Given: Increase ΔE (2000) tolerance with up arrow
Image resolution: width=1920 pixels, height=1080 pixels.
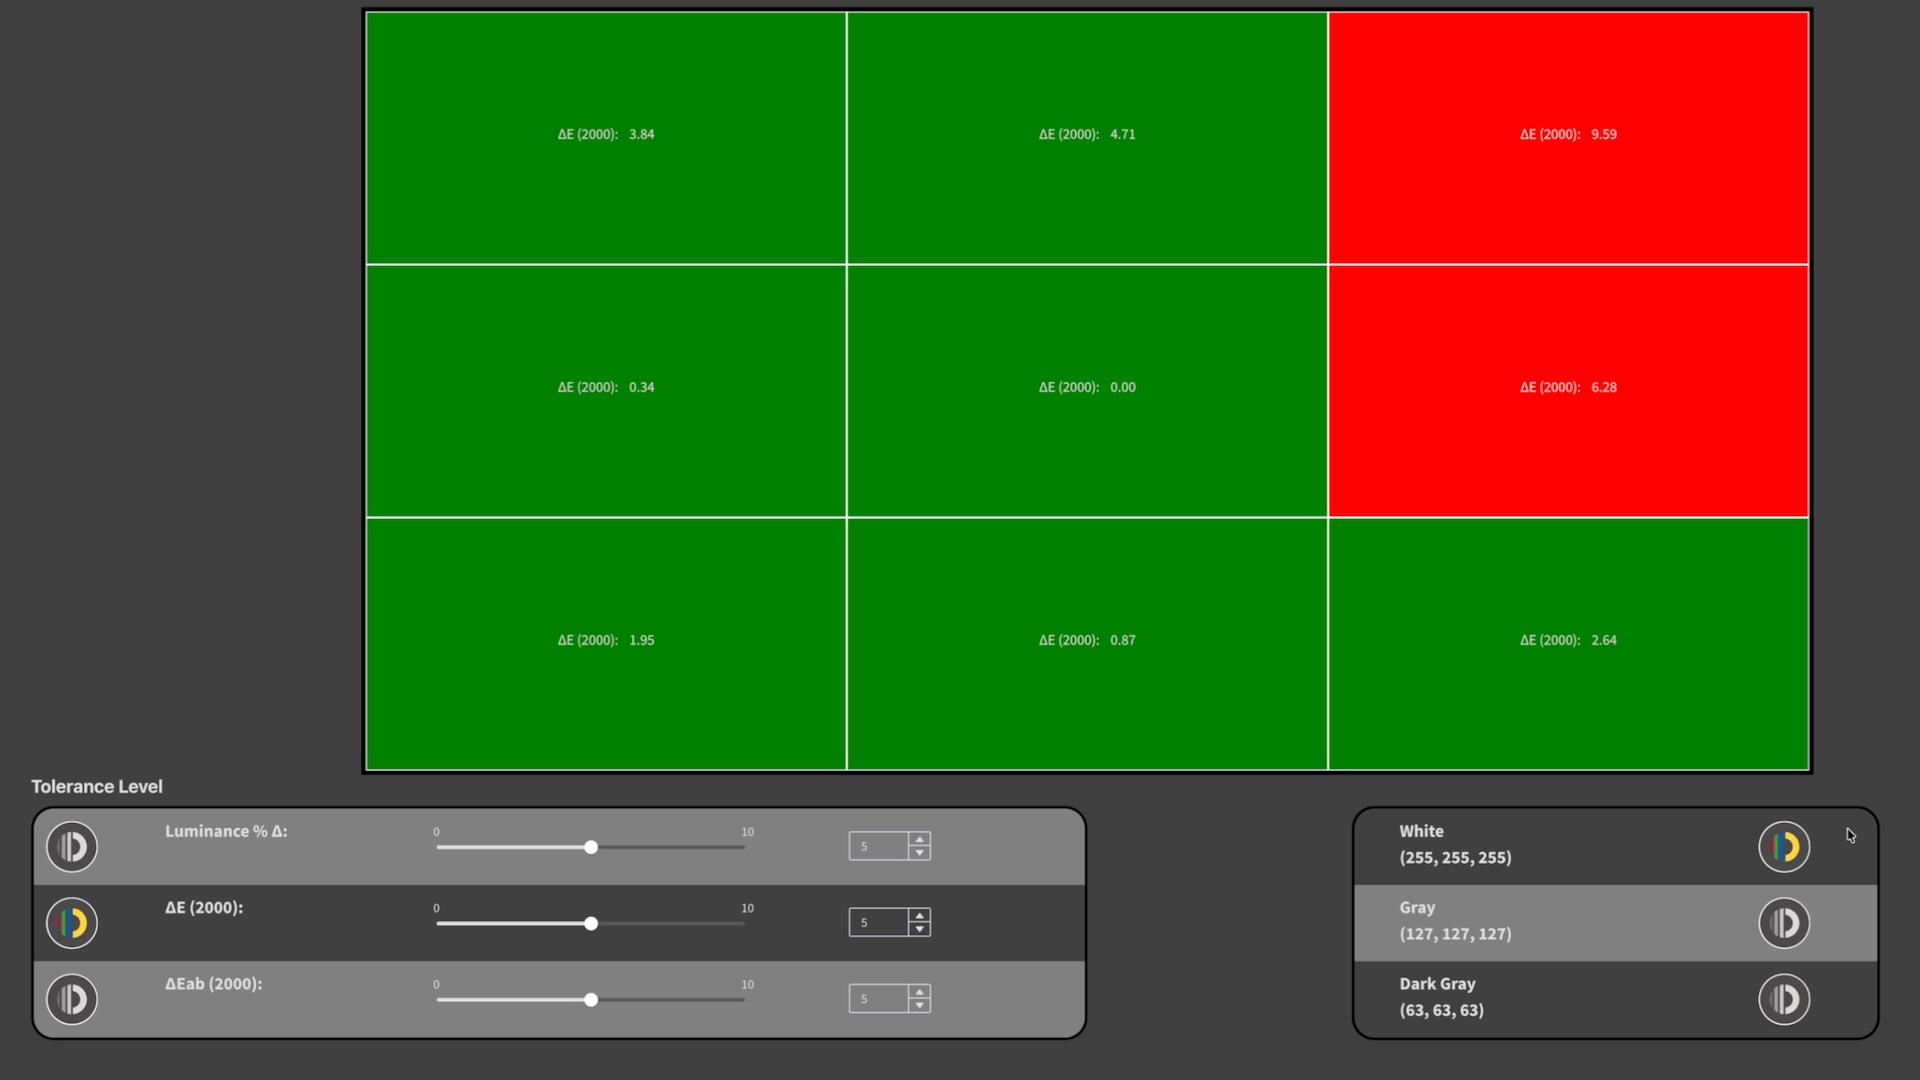Looking at the screenshot, I should pyautogui.click(x=919, y=916).
